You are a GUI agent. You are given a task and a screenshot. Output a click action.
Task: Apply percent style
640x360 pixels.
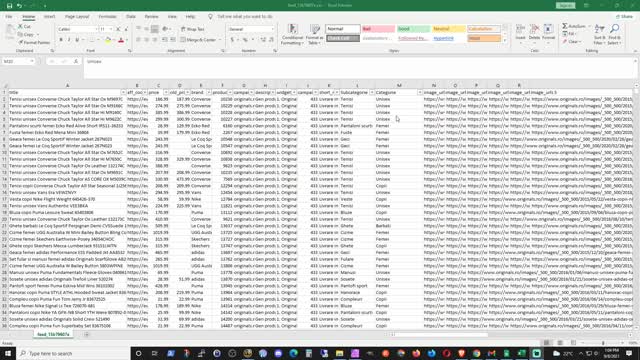(245, 40)
